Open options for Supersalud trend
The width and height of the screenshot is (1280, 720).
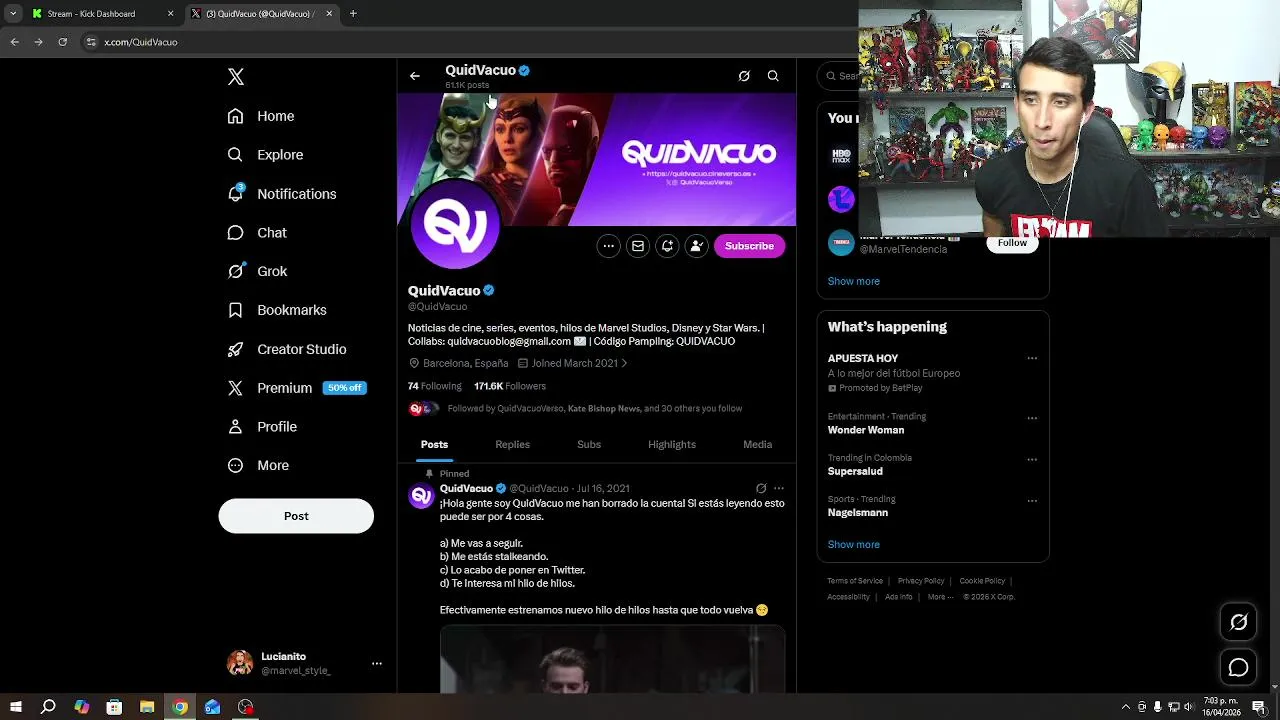[x=1032, y=460]
